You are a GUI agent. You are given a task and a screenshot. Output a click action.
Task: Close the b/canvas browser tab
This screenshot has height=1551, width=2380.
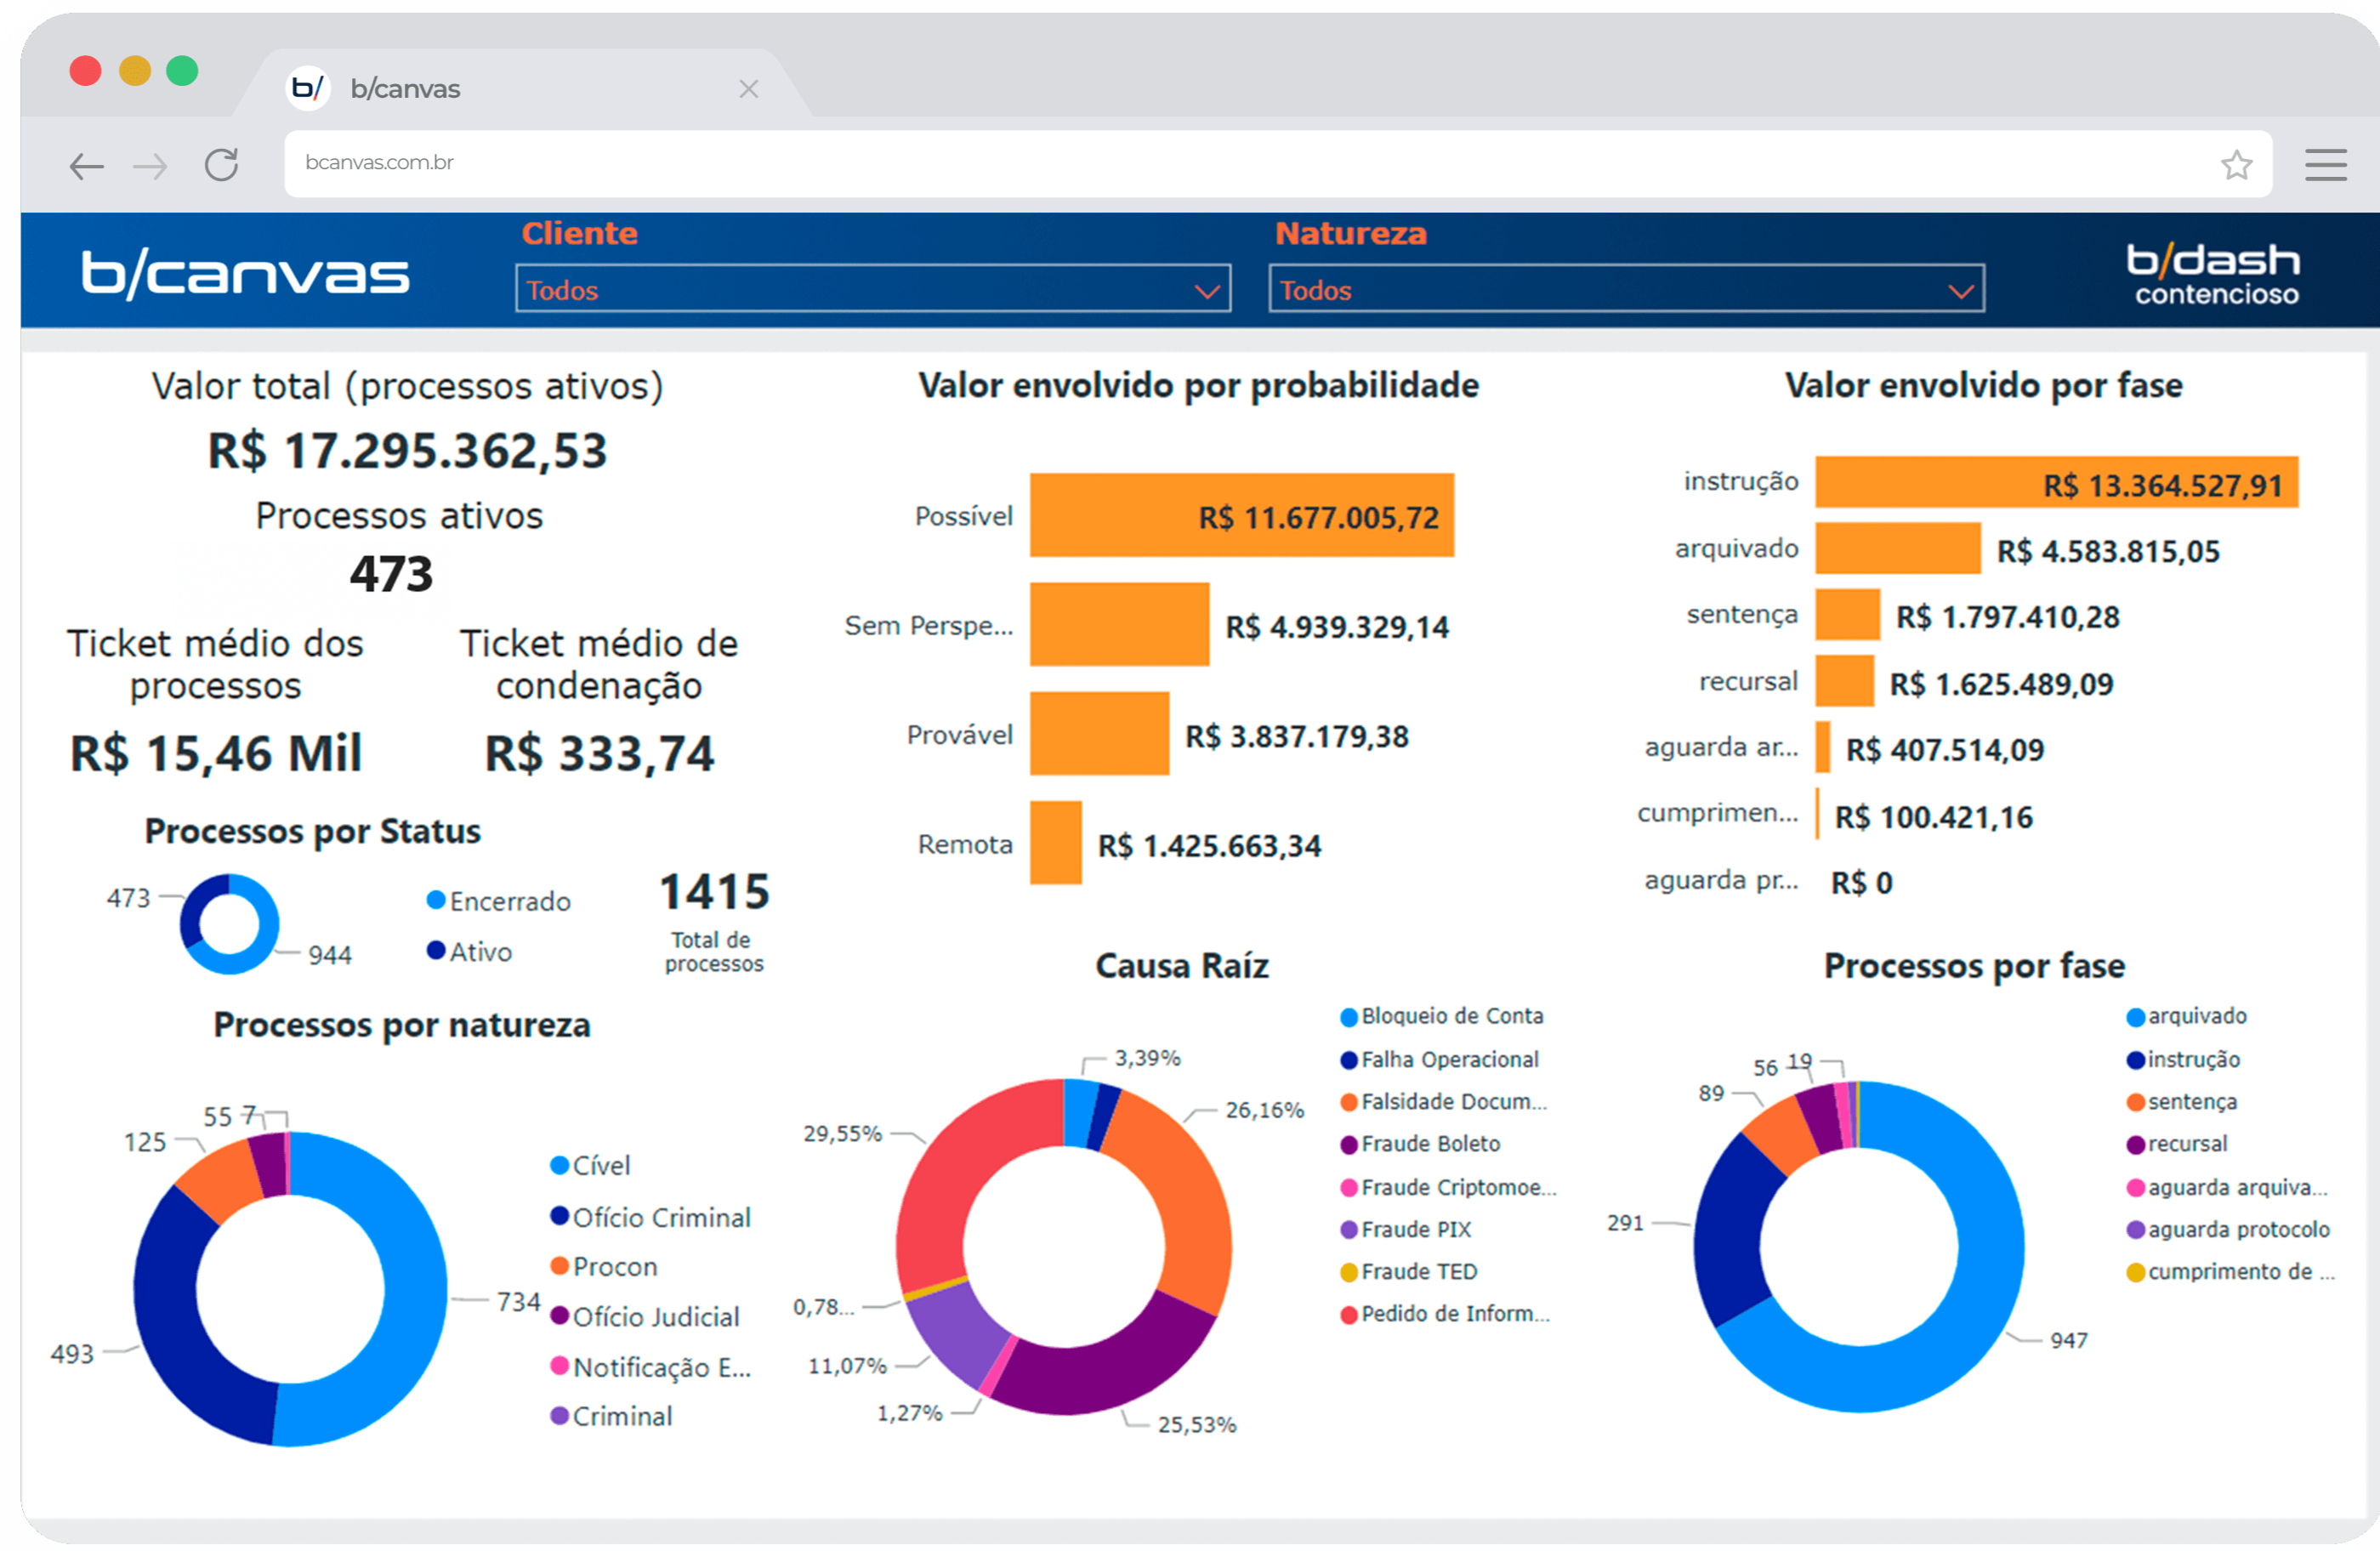(x=748, y=89)
